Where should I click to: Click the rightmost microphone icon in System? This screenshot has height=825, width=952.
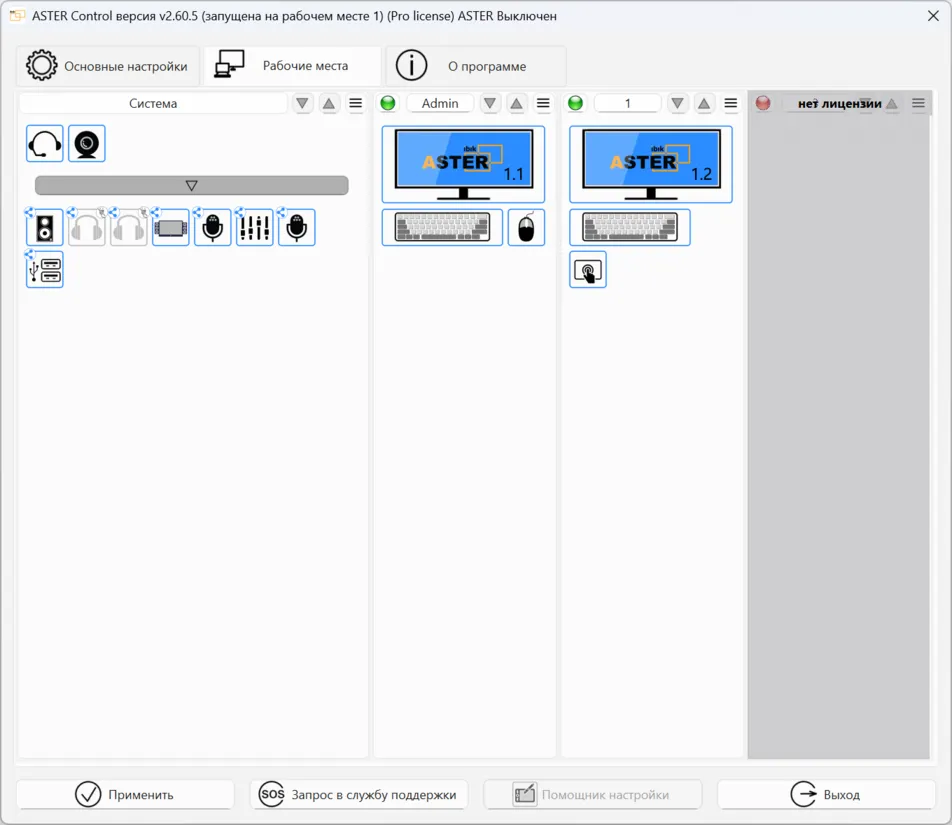(296, 226)
